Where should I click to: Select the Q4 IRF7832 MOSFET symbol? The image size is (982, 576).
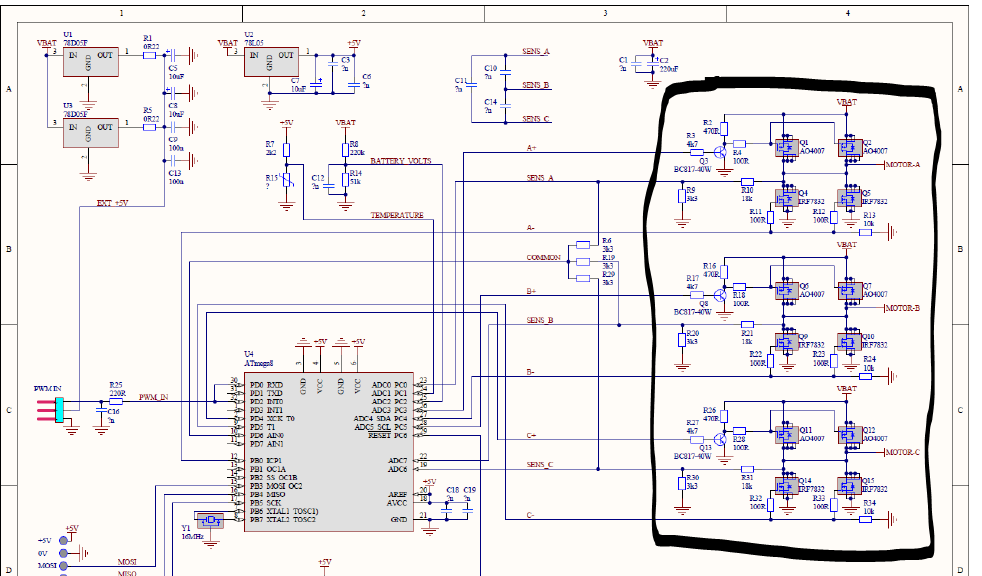click(x=786, y=198)
